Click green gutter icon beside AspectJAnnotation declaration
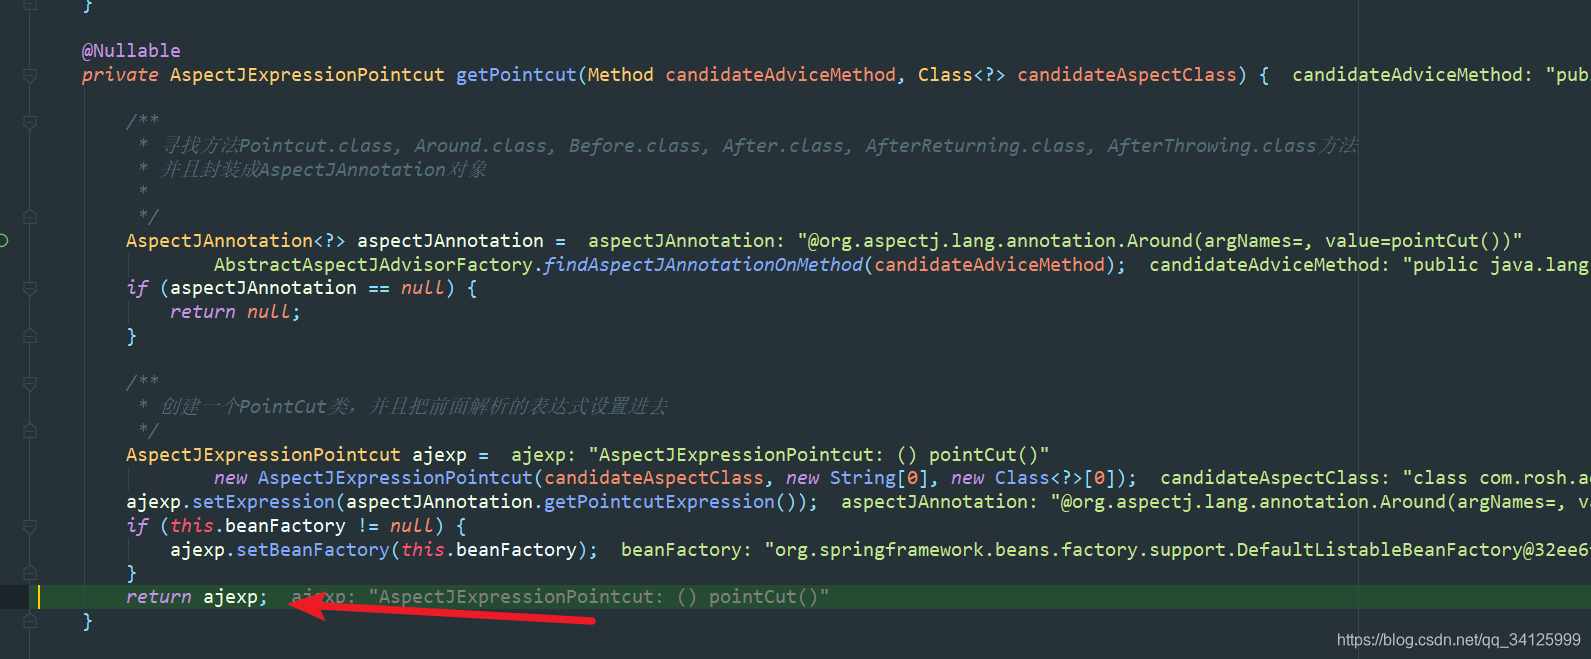The image size is (1591, 659). click(x=4, y=241)
